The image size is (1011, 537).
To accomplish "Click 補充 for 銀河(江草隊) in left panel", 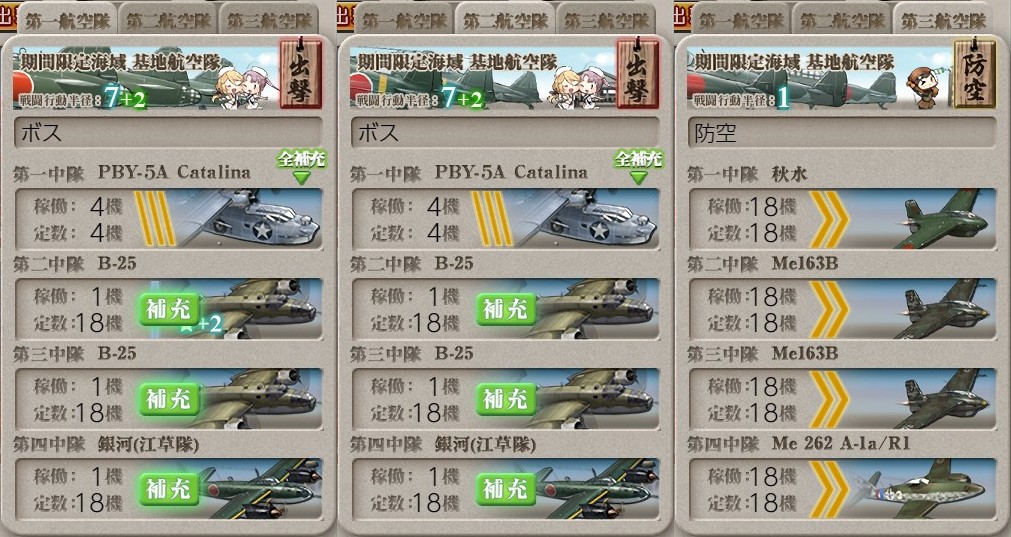I will pyautogui.click(x=170, y=490).
